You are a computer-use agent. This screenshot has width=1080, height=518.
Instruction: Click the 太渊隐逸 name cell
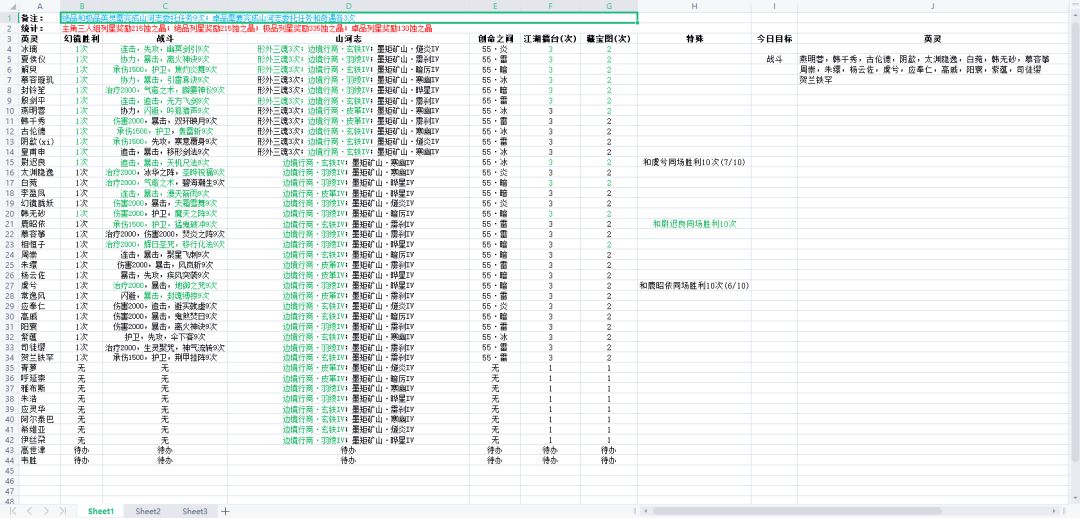coord(39,173)
